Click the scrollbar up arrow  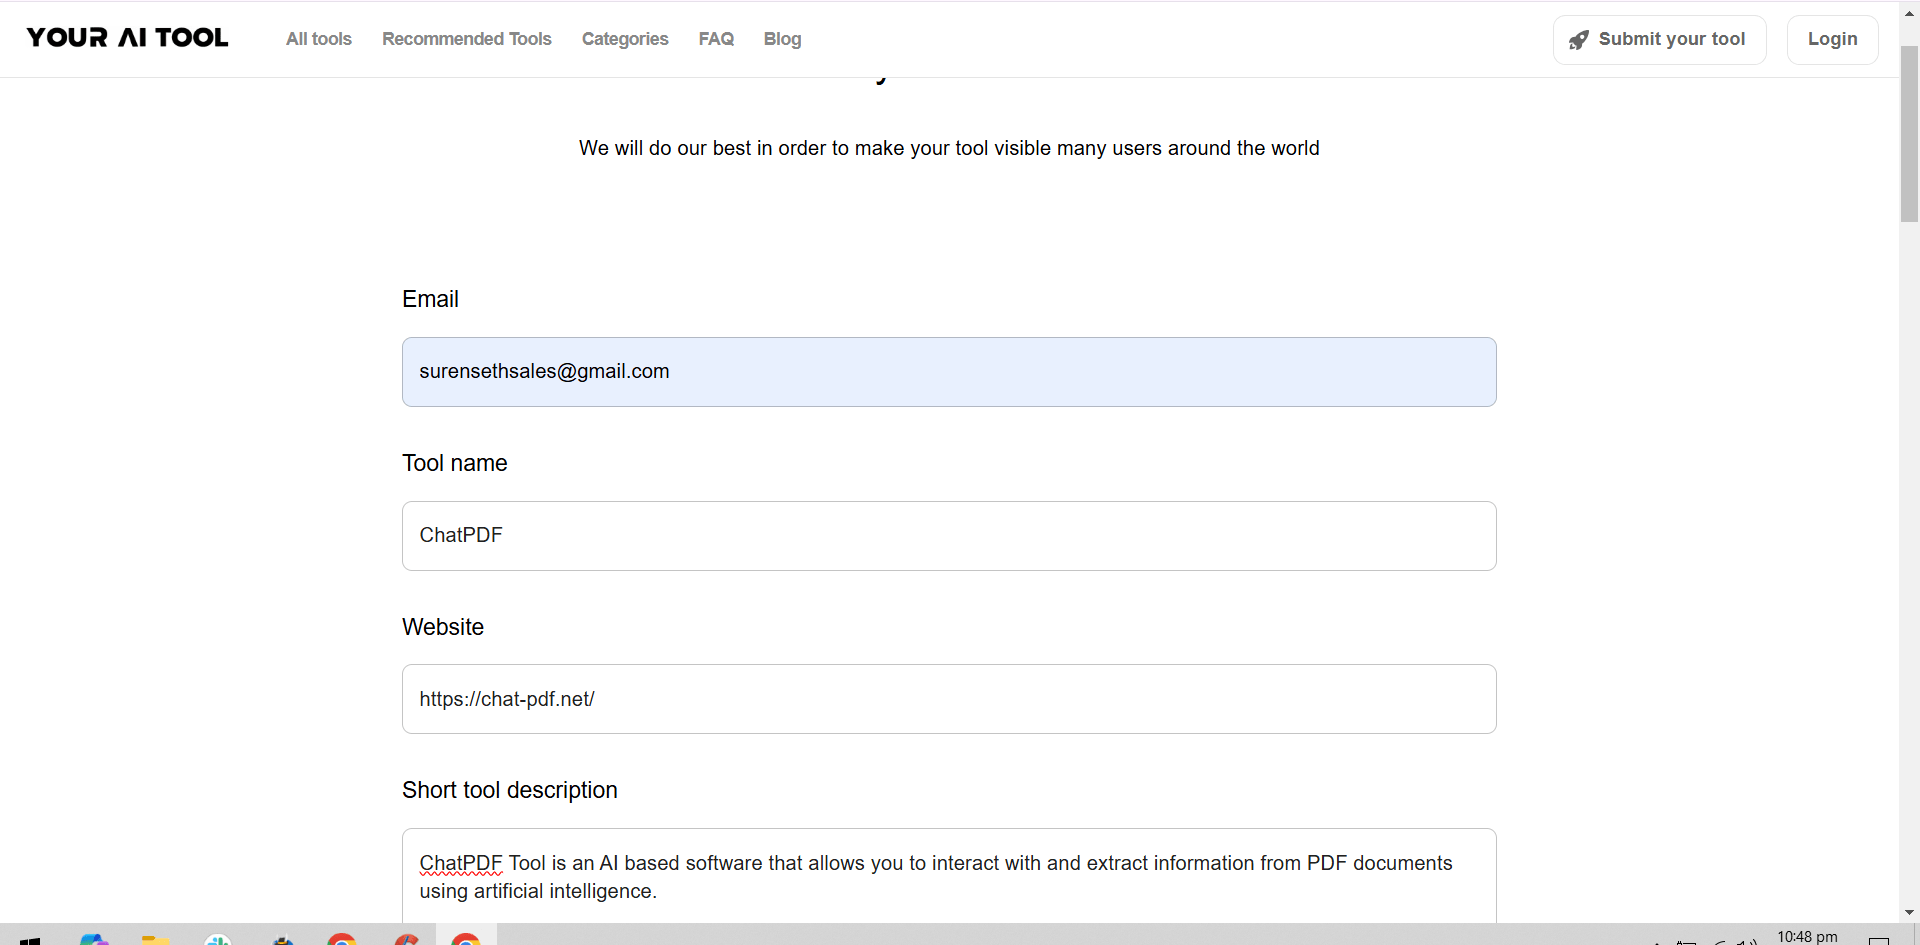click(1909, 12)
